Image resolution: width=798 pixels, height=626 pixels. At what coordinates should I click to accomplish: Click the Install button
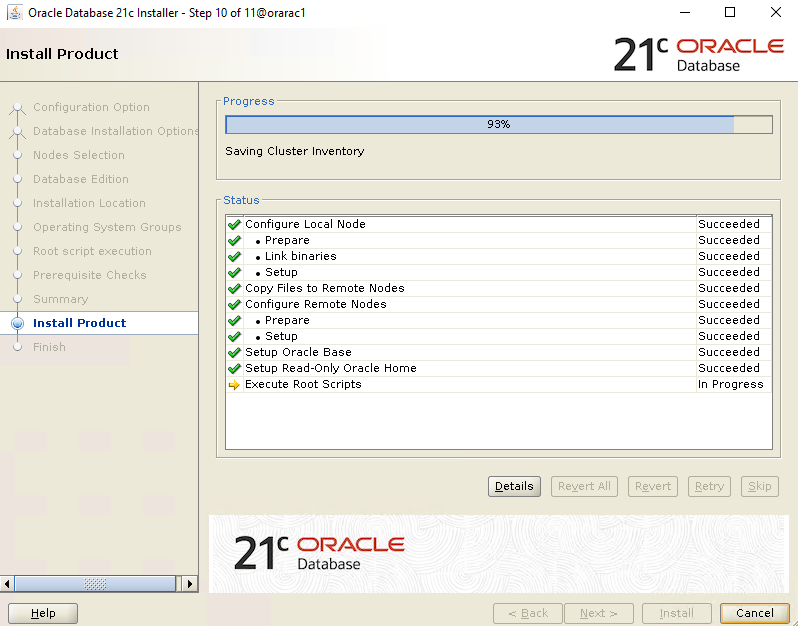[676, 613]
